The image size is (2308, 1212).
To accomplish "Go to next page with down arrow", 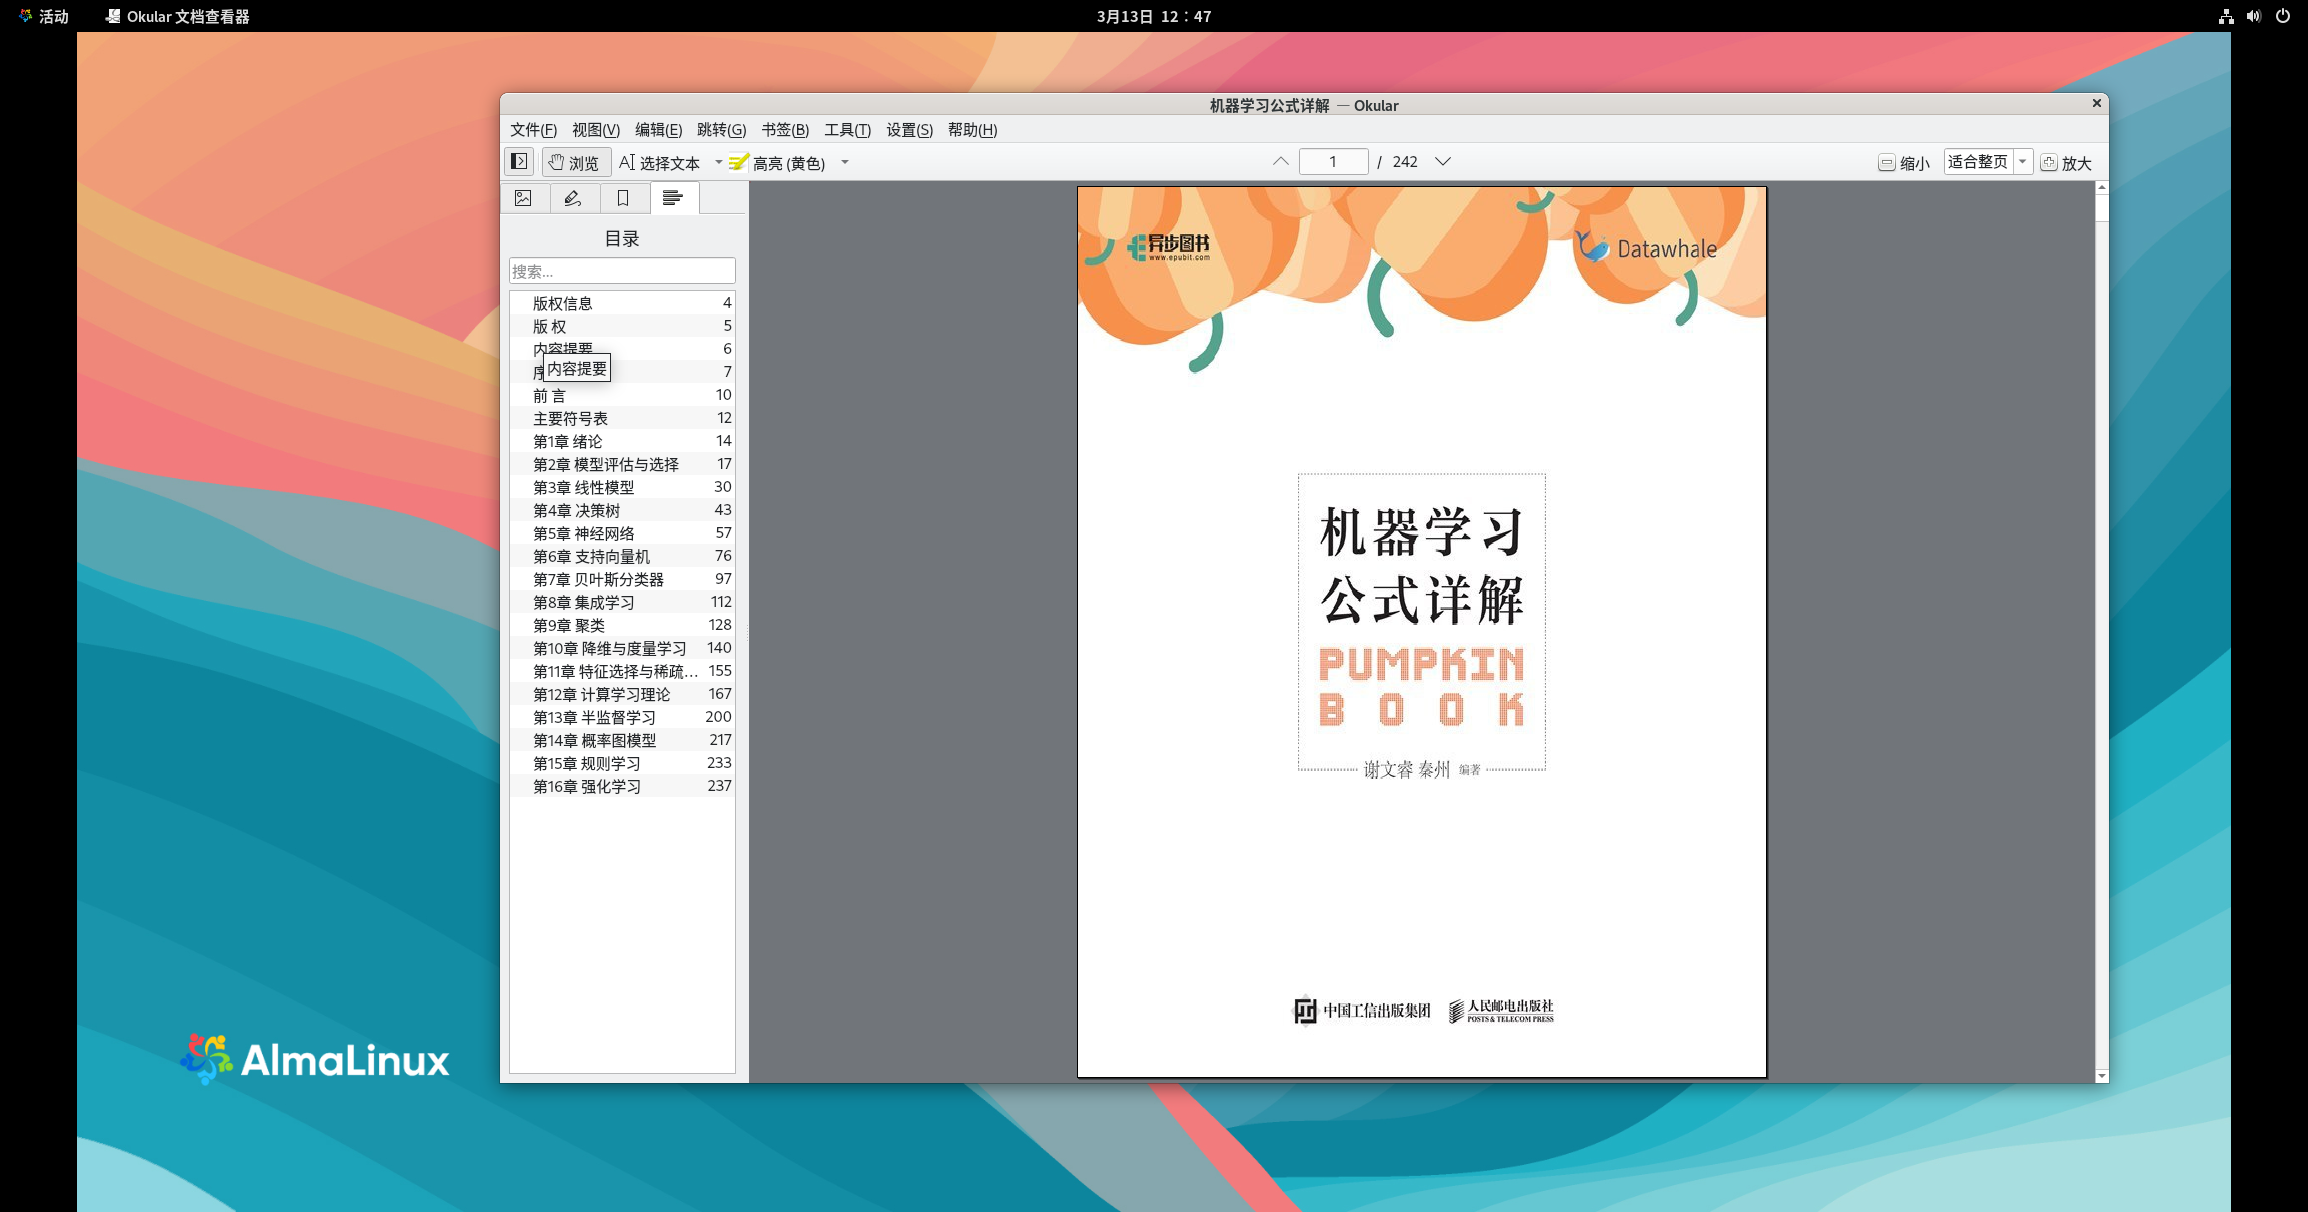I will (1442, 161).
